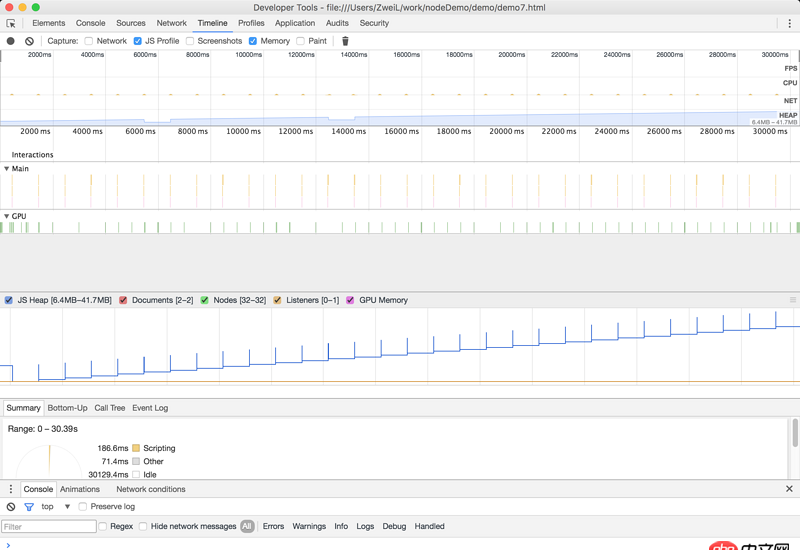This screenshot has width=800, height=550.
Task: Open the top execution context dropdown
Action: tap(55, 507)
